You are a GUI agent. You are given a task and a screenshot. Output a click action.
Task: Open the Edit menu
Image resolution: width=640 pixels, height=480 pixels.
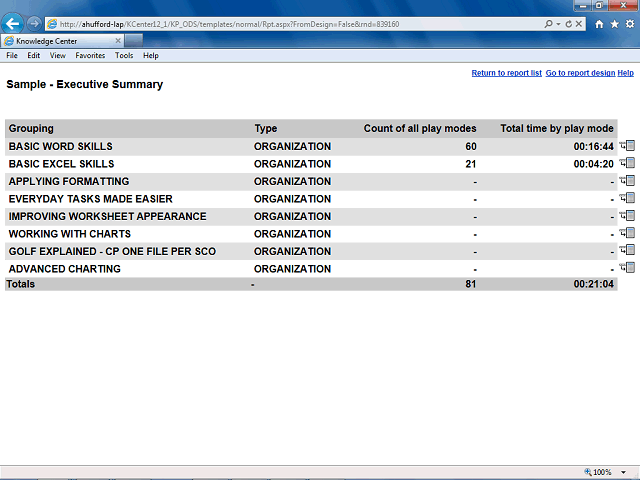coord(33,56)
